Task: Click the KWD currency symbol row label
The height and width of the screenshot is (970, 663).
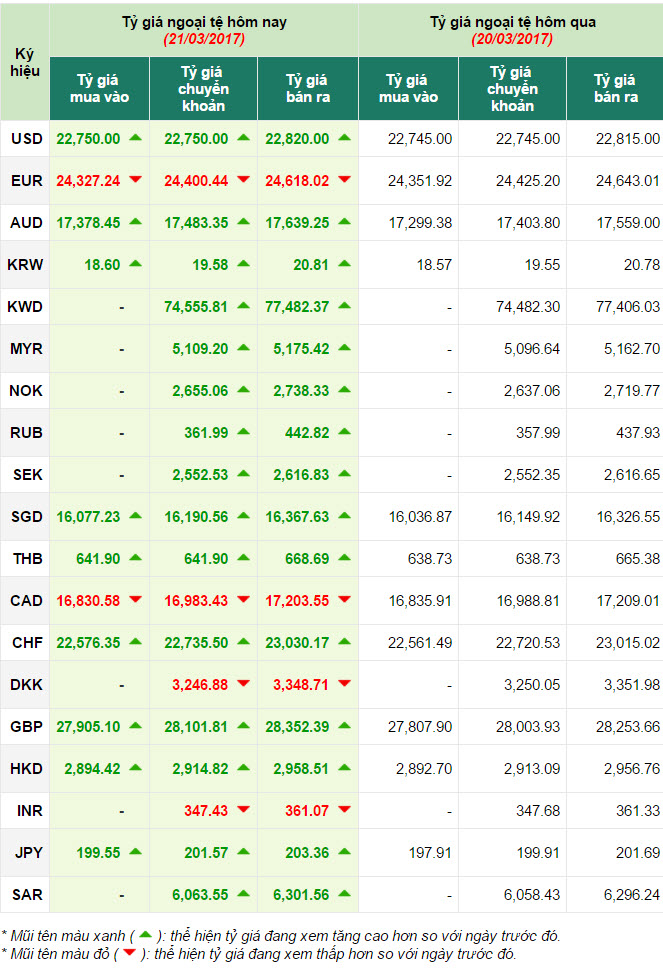Action: (x=25, y=307)
